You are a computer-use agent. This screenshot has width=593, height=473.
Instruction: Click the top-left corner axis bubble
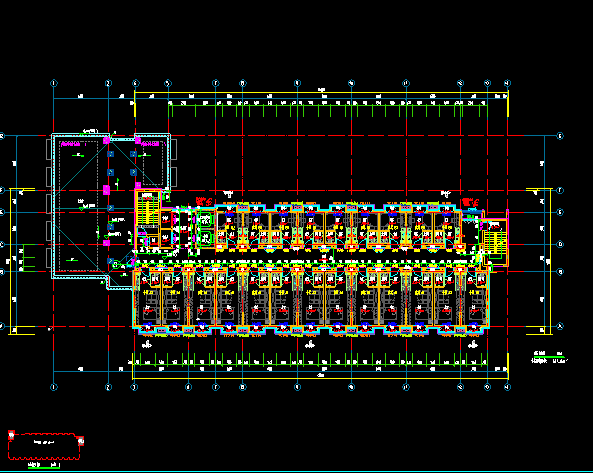pos(54,83)
